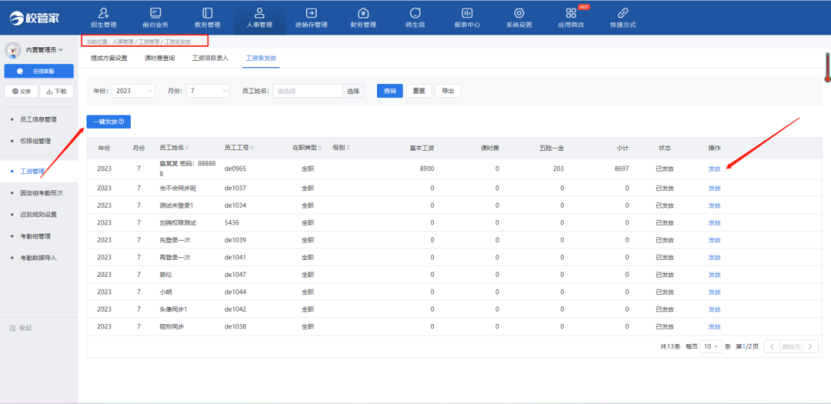Switch to the 提成方案设置 tab
The image size is (831, 404).
pos(109,58)
